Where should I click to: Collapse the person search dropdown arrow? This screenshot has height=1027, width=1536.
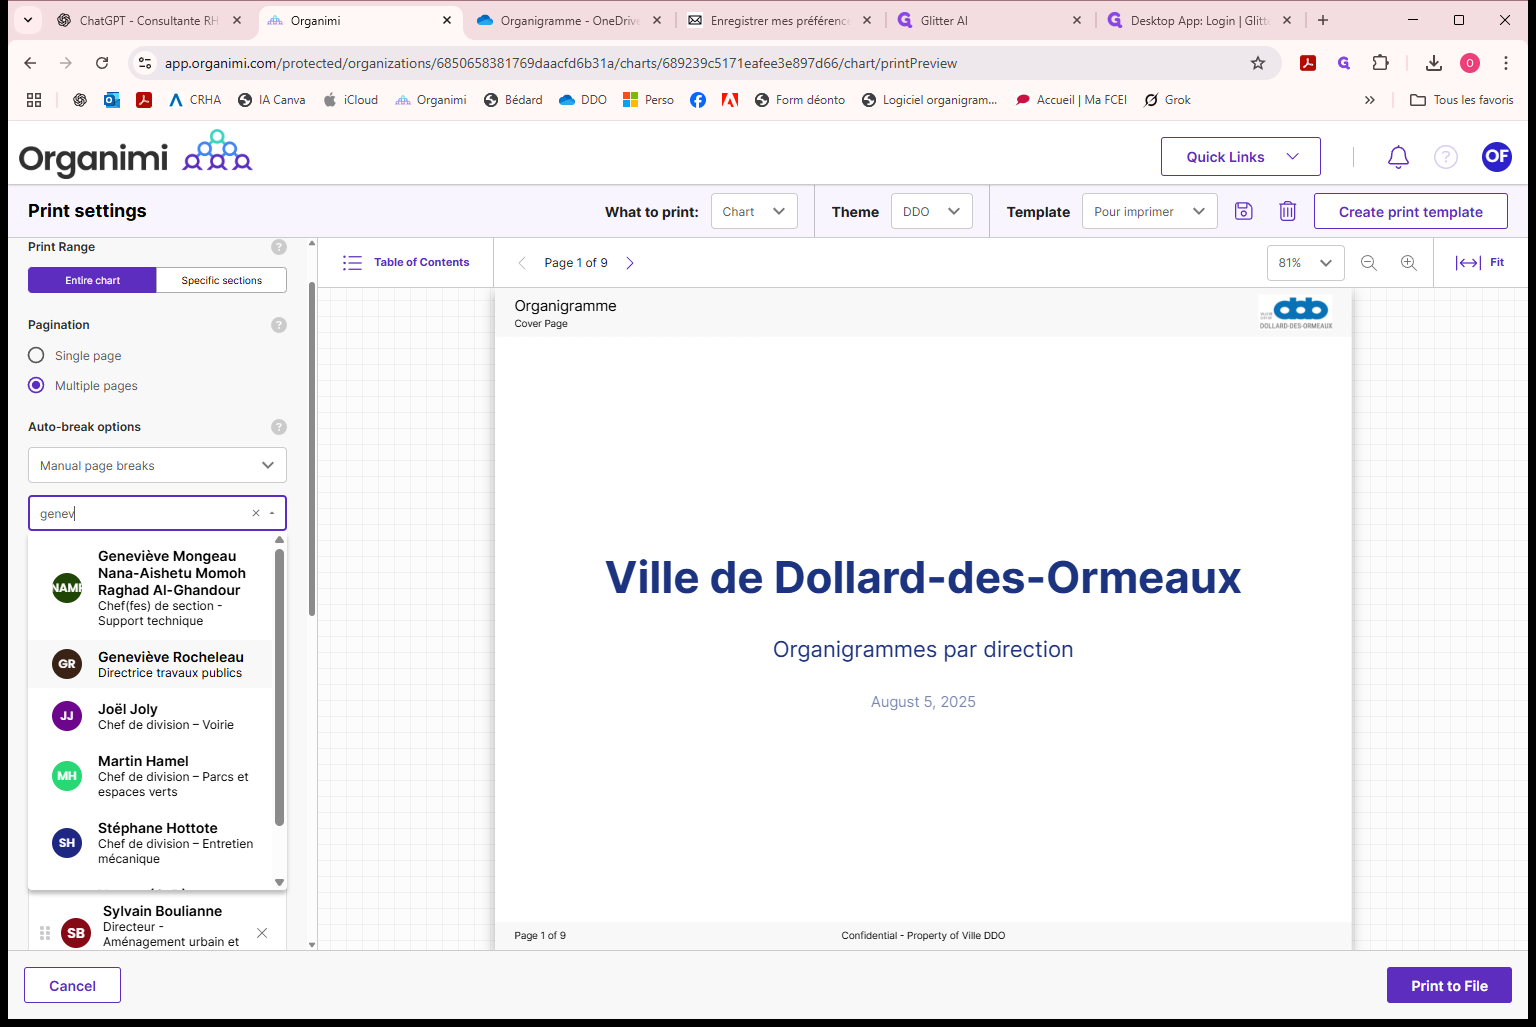click(272, 513)
